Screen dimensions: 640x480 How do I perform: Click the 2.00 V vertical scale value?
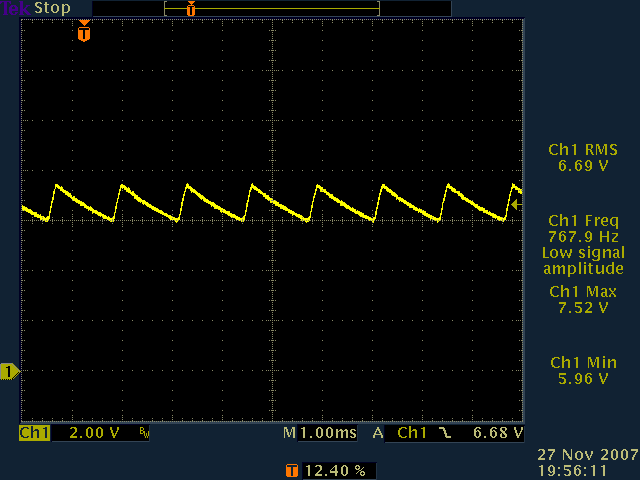(94, 433)
